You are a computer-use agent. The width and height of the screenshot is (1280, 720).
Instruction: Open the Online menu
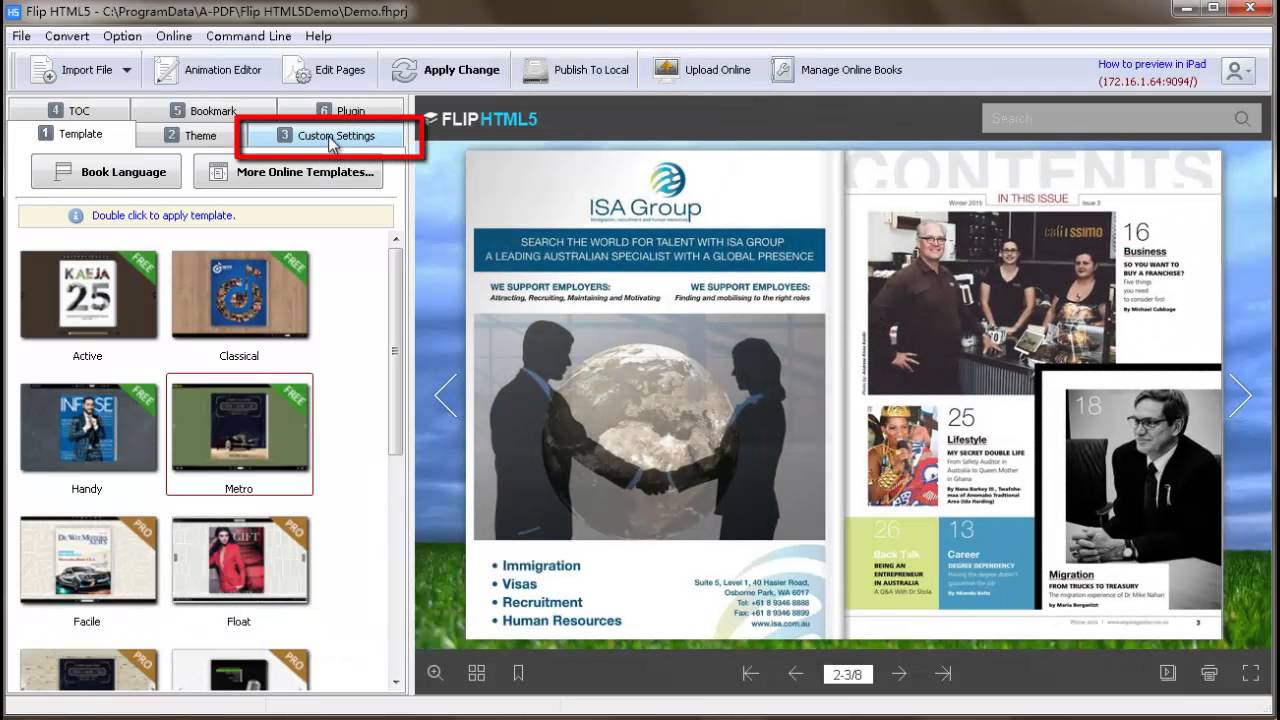174,36
